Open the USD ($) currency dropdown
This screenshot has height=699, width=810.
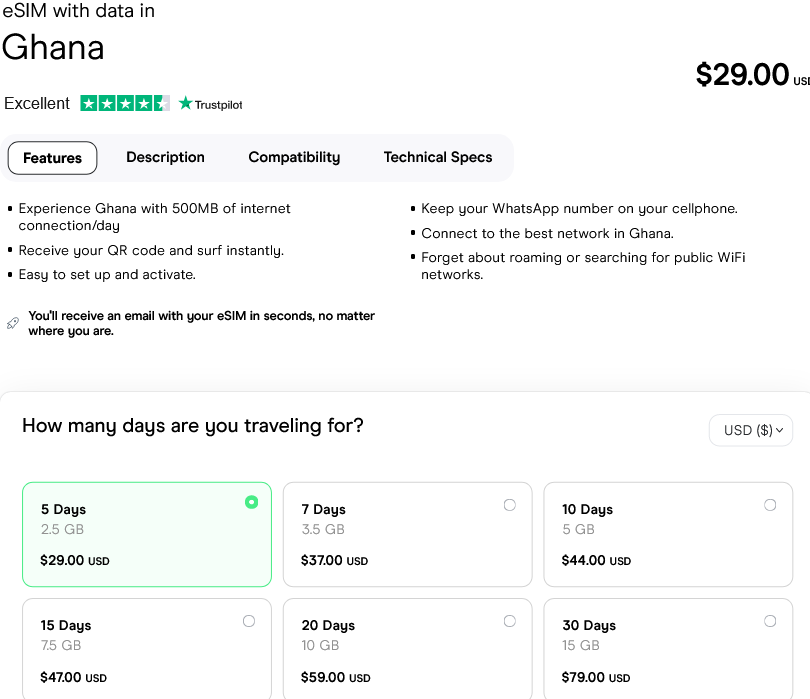pyautogui.click(x=751, y=430)
